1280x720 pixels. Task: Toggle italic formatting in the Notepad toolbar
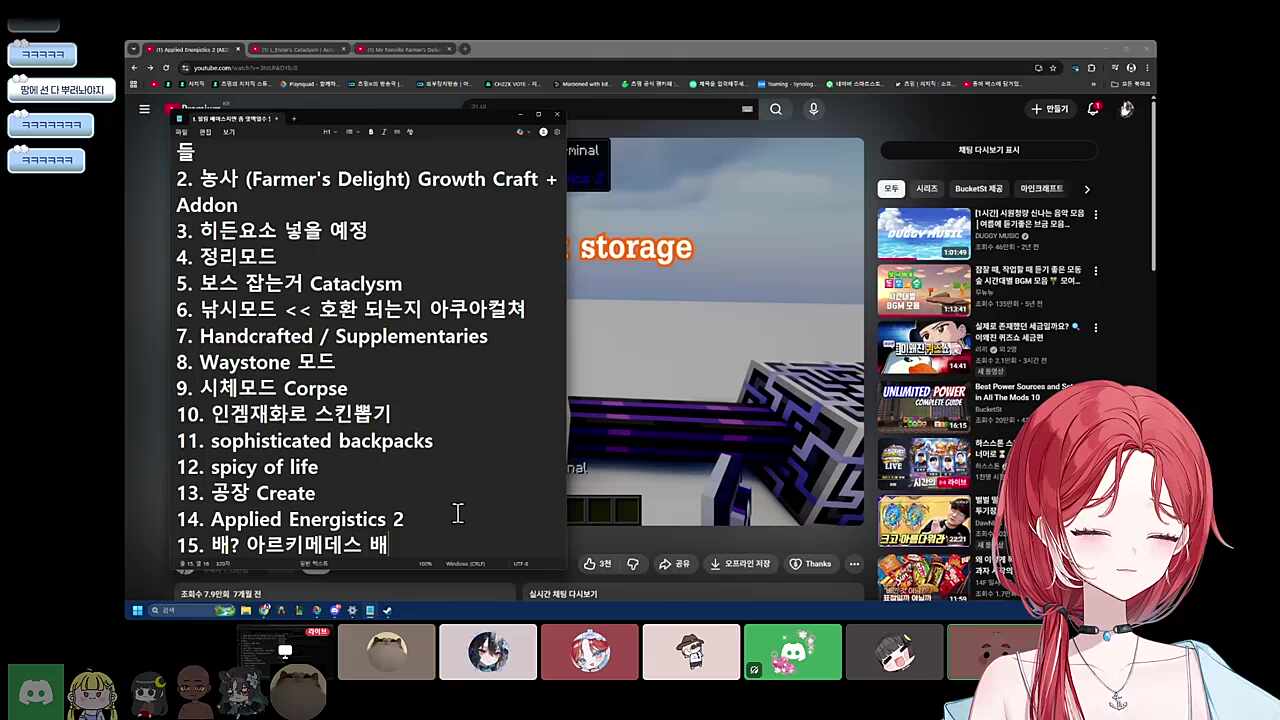coord(383,131)
